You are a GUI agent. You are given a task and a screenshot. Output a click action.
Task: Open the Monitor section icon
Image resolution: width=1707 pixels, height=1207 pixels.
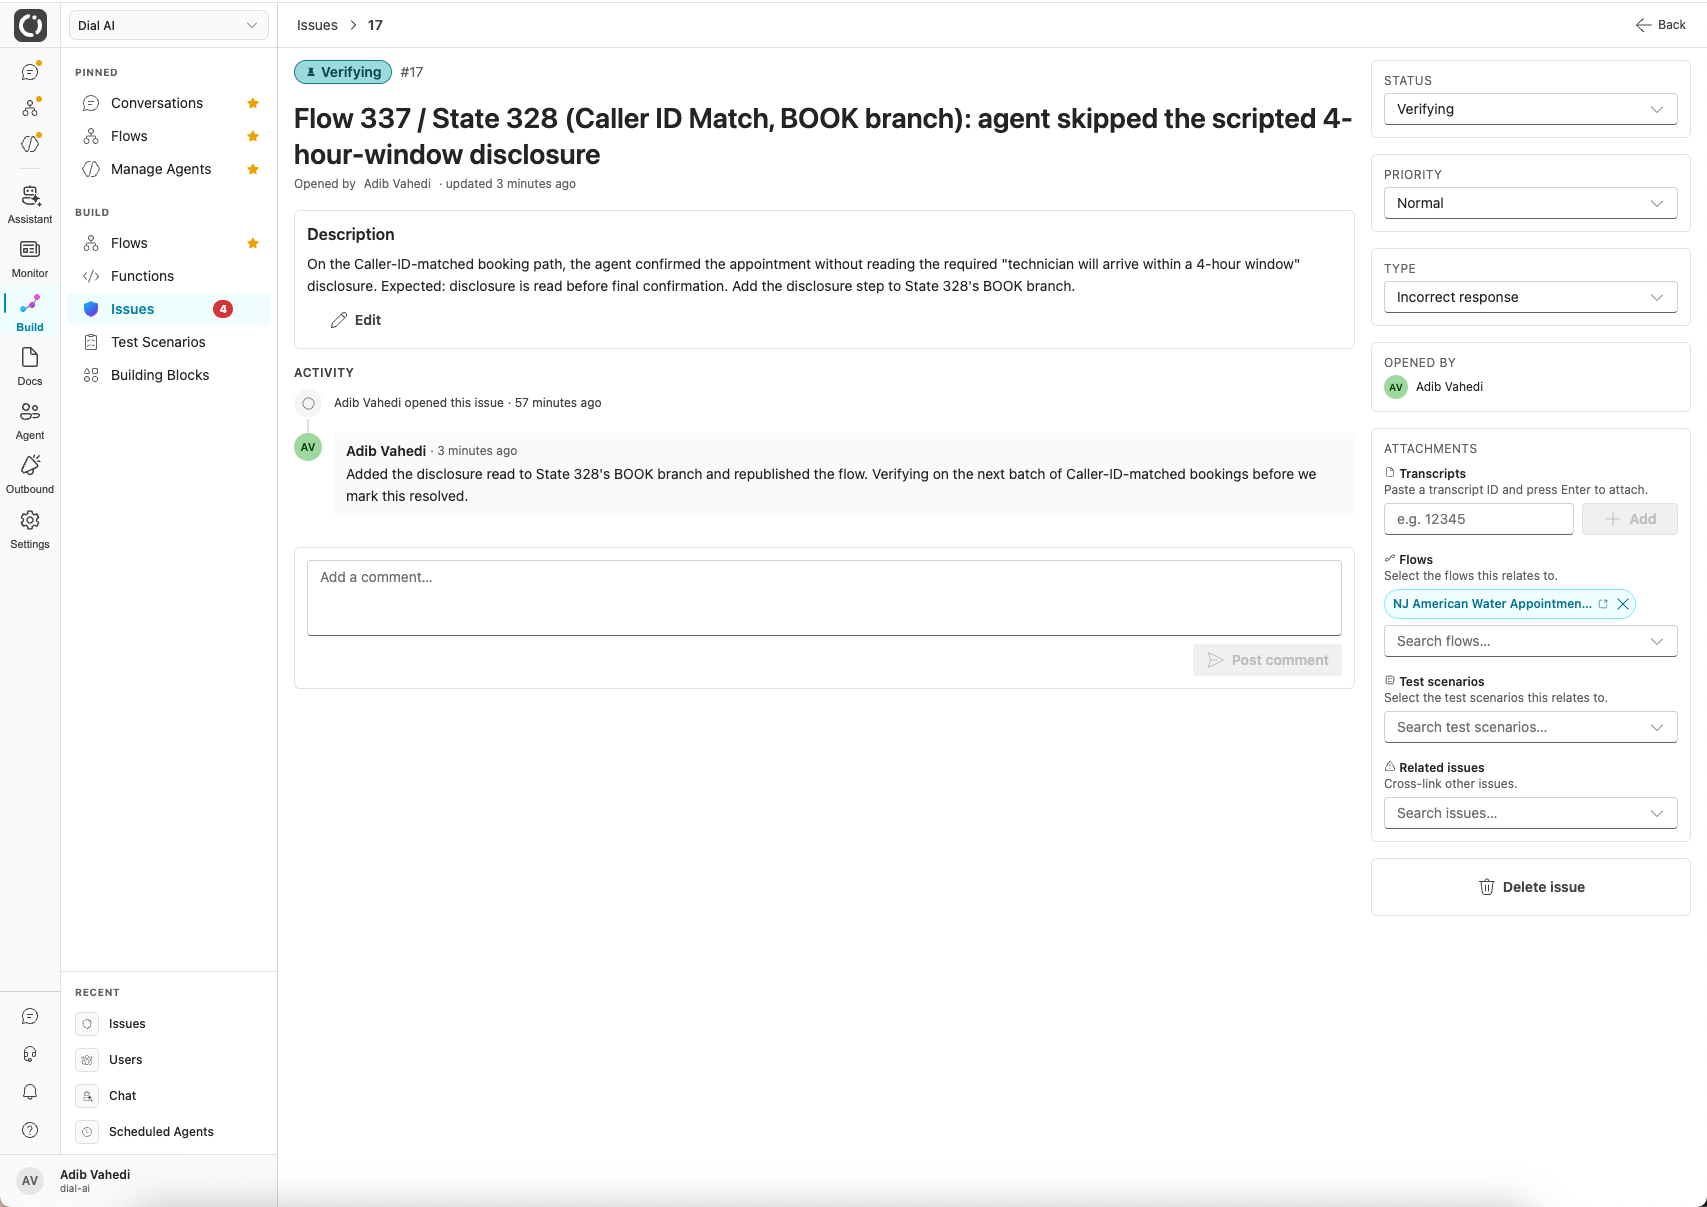pyautogui.click(x=30, y=258)
